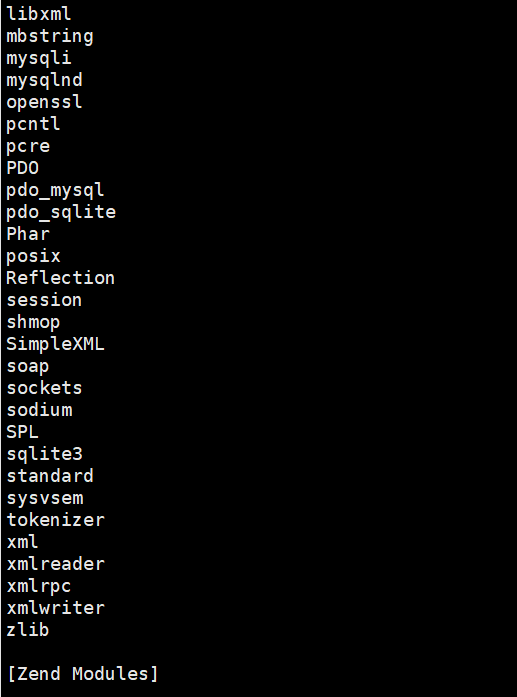Screen dimensions: 517x697
Task: Click on xmlreader text
Action: (56, 564)
